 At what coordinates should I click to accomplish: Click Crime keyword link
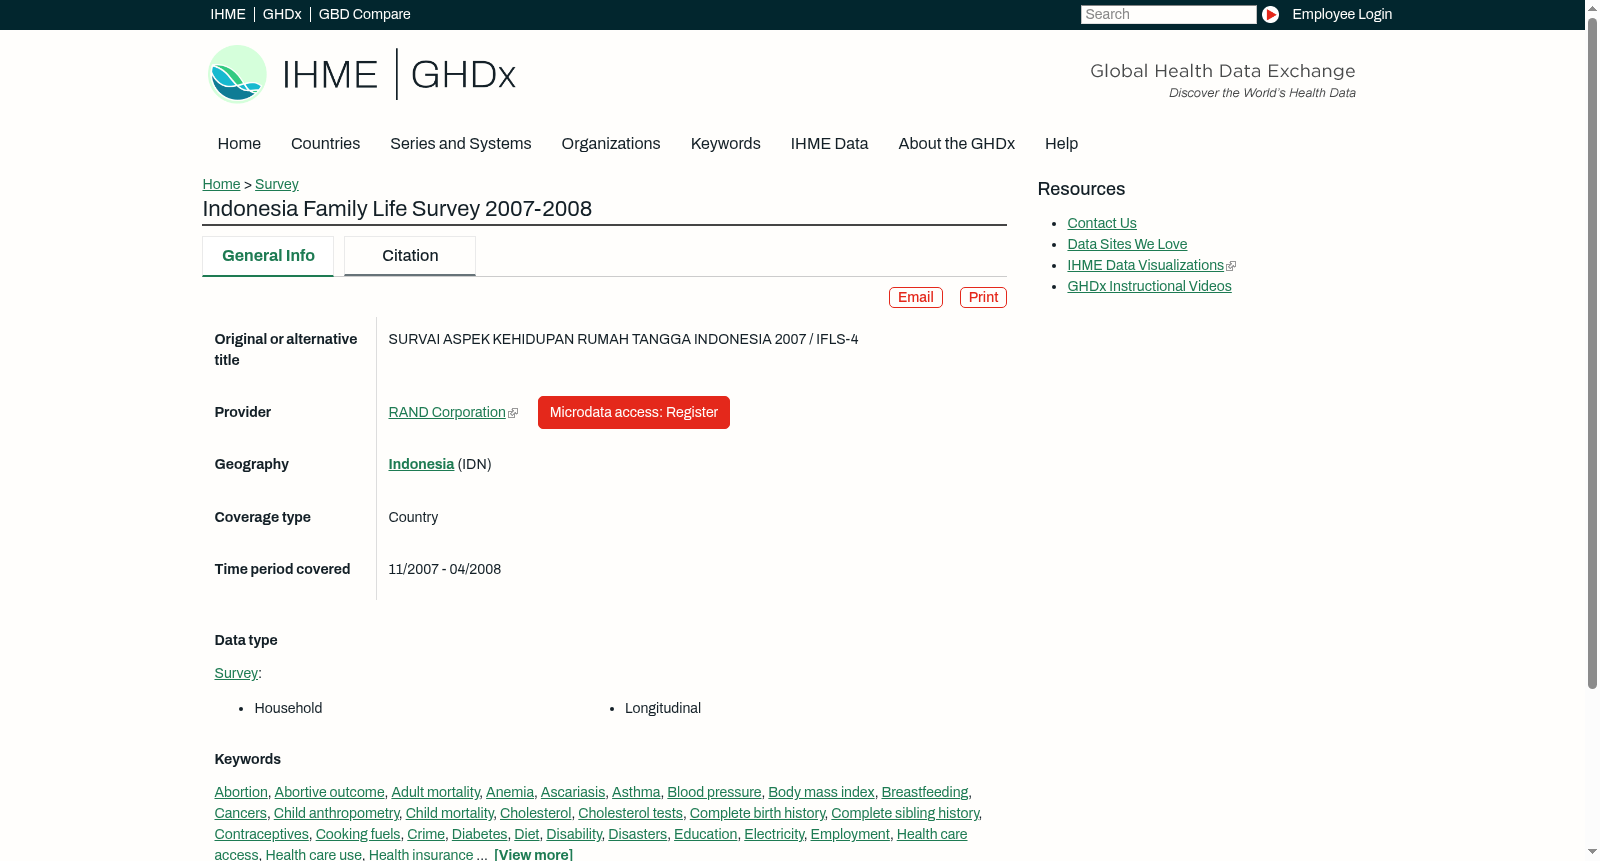click(426, 834)
